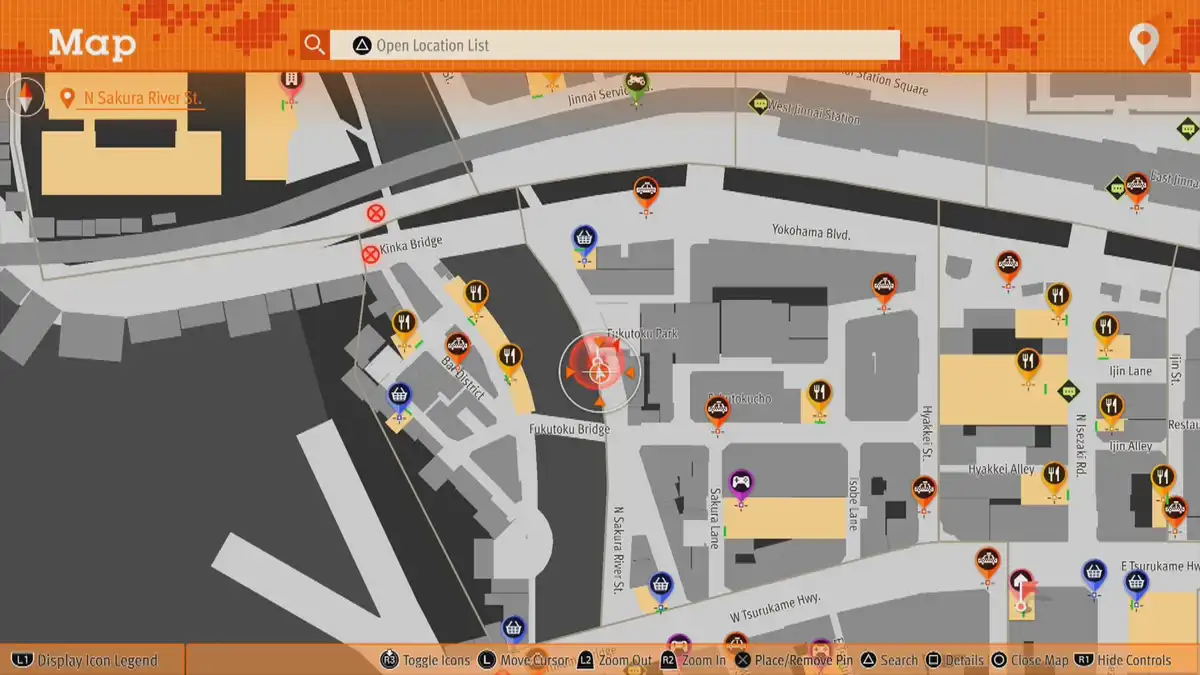Screen dimensions: 1200x675
Task: Select the restaurant icon right of Fukutokucho
Action: point(819,392)
